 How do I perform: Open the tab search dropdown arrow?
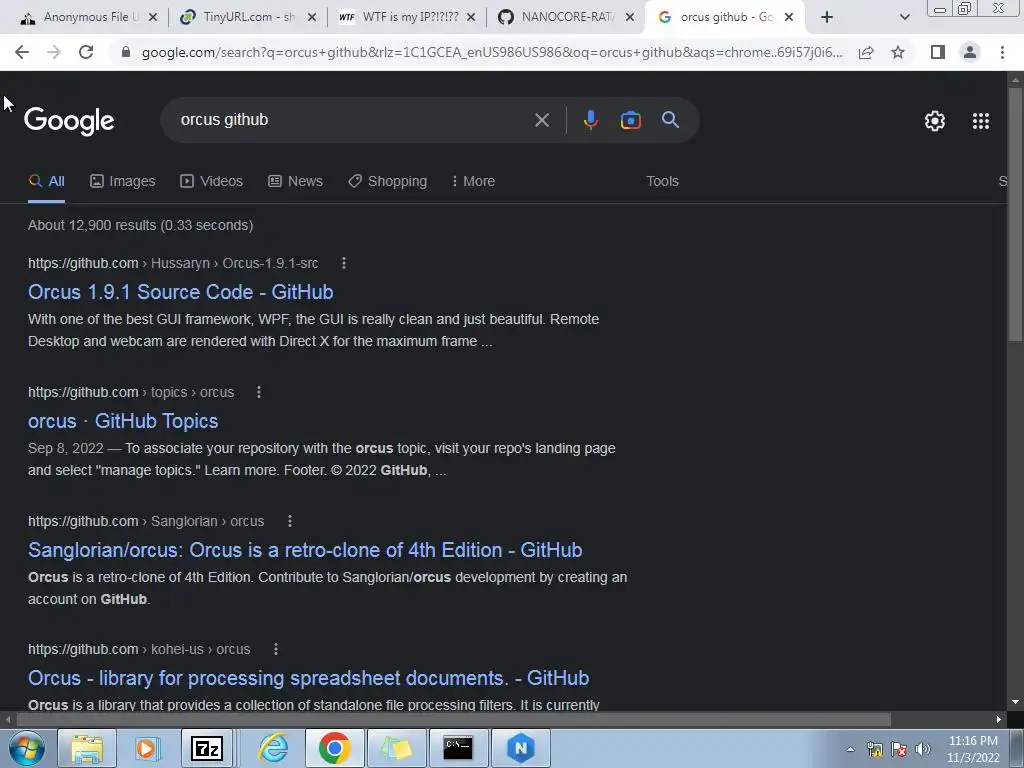pos(904,18)
